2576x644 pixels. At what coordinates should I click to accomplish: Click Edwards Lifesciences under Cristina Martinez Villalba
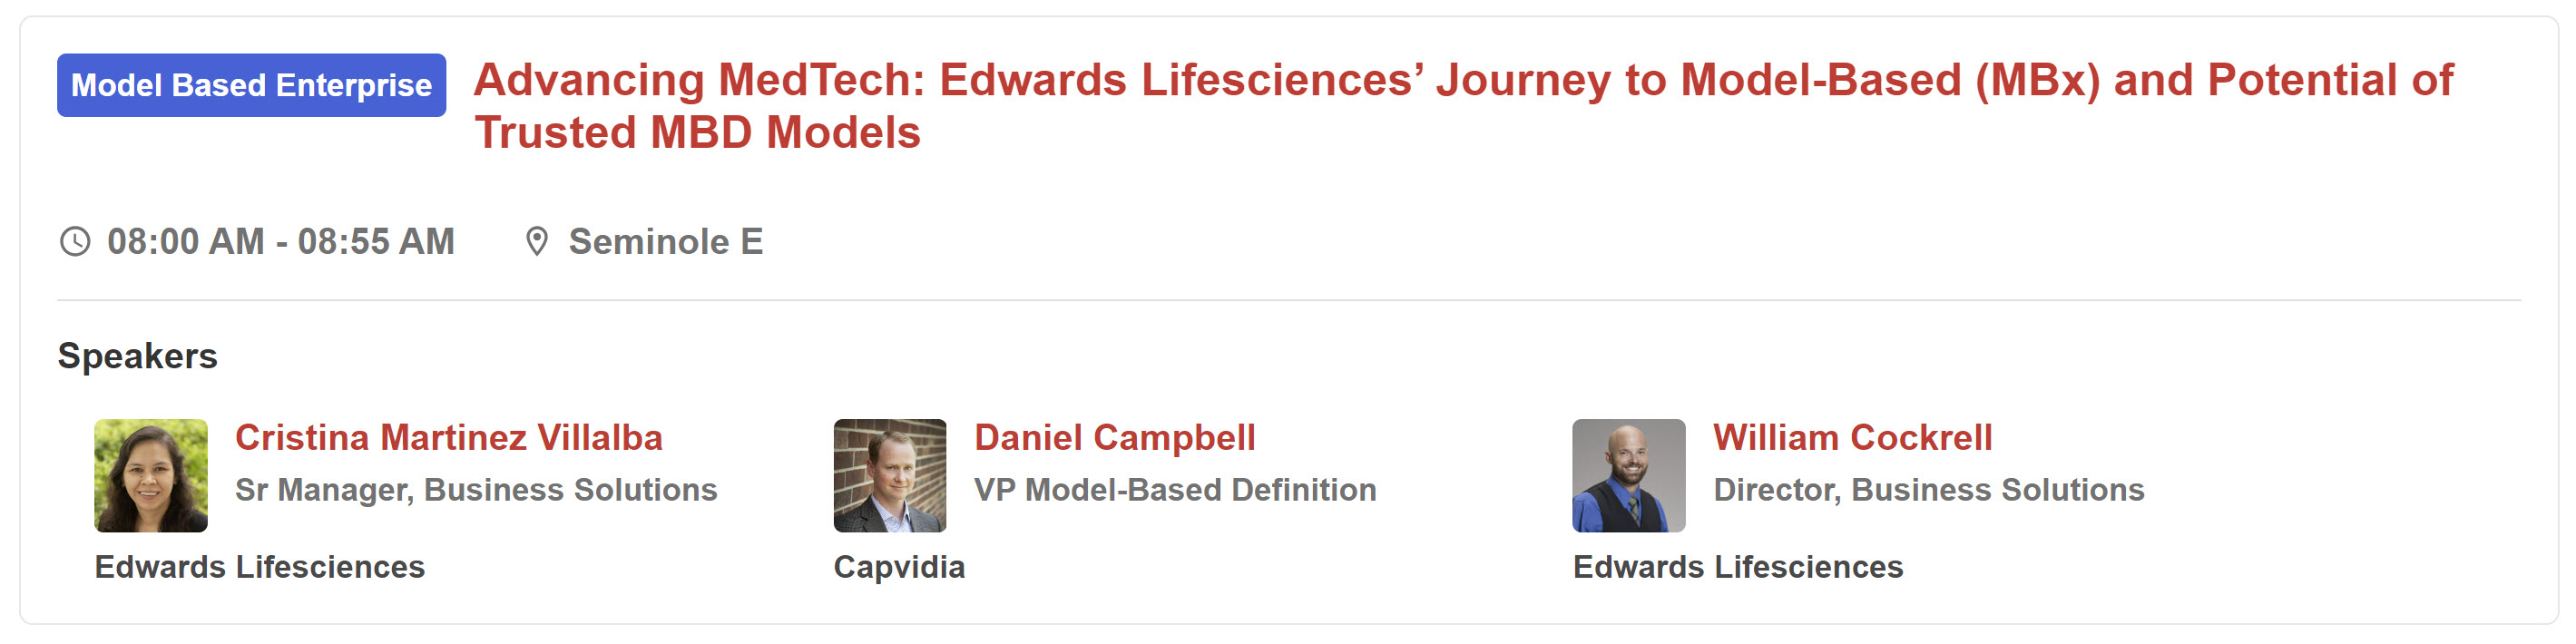[260, 566]
